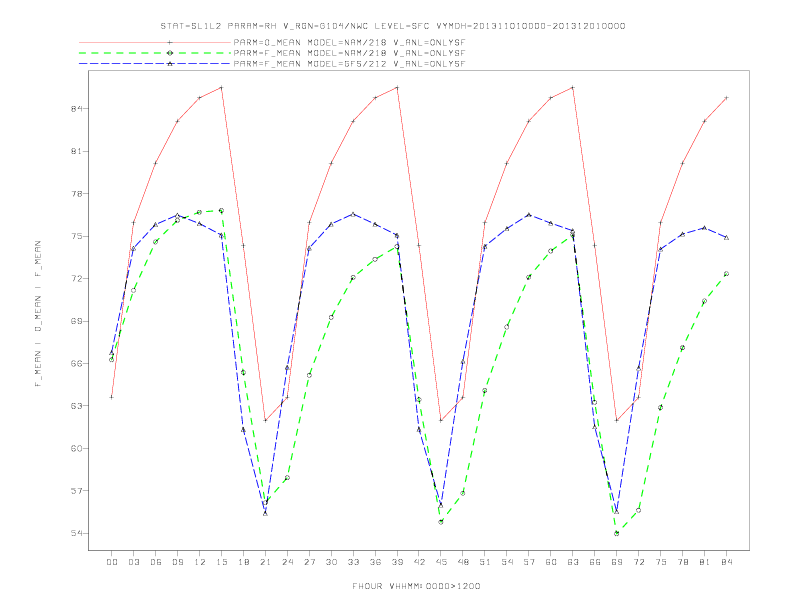
Task: Click the y-axis tick label 57
Action: point(77,490)
